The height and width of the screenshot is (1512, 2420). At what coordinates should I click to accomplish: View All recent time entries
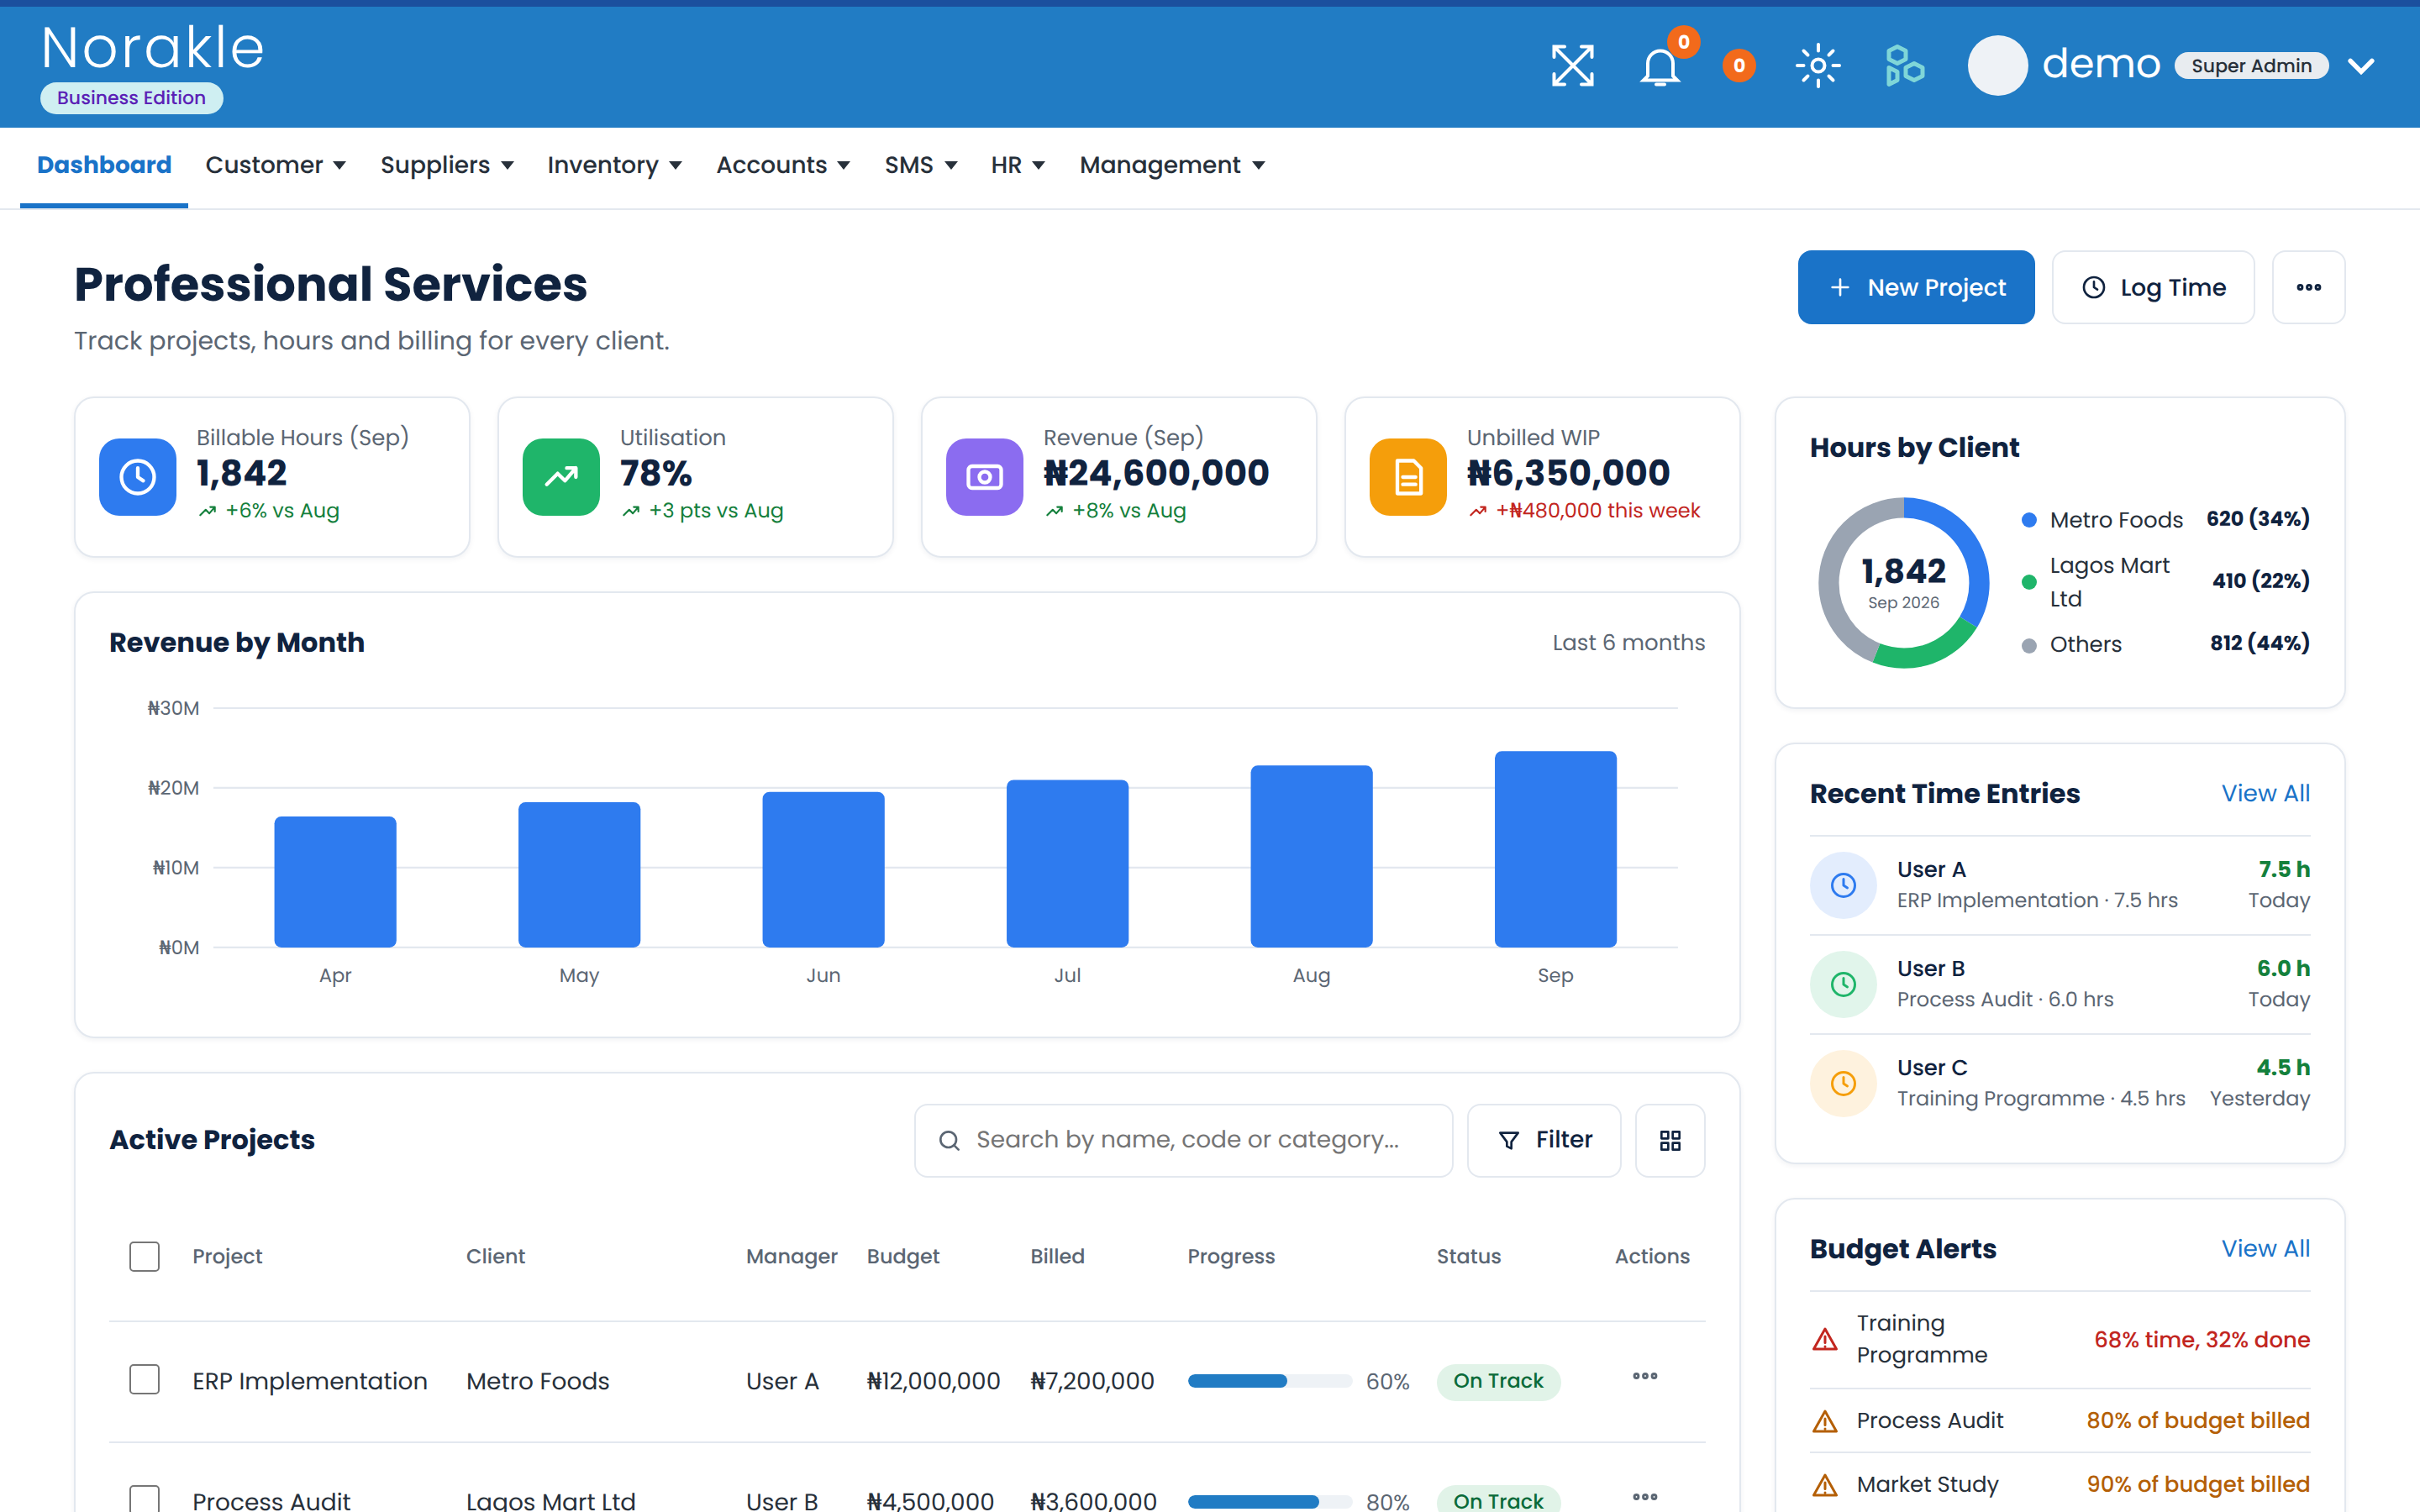[x=2265, y=794]
